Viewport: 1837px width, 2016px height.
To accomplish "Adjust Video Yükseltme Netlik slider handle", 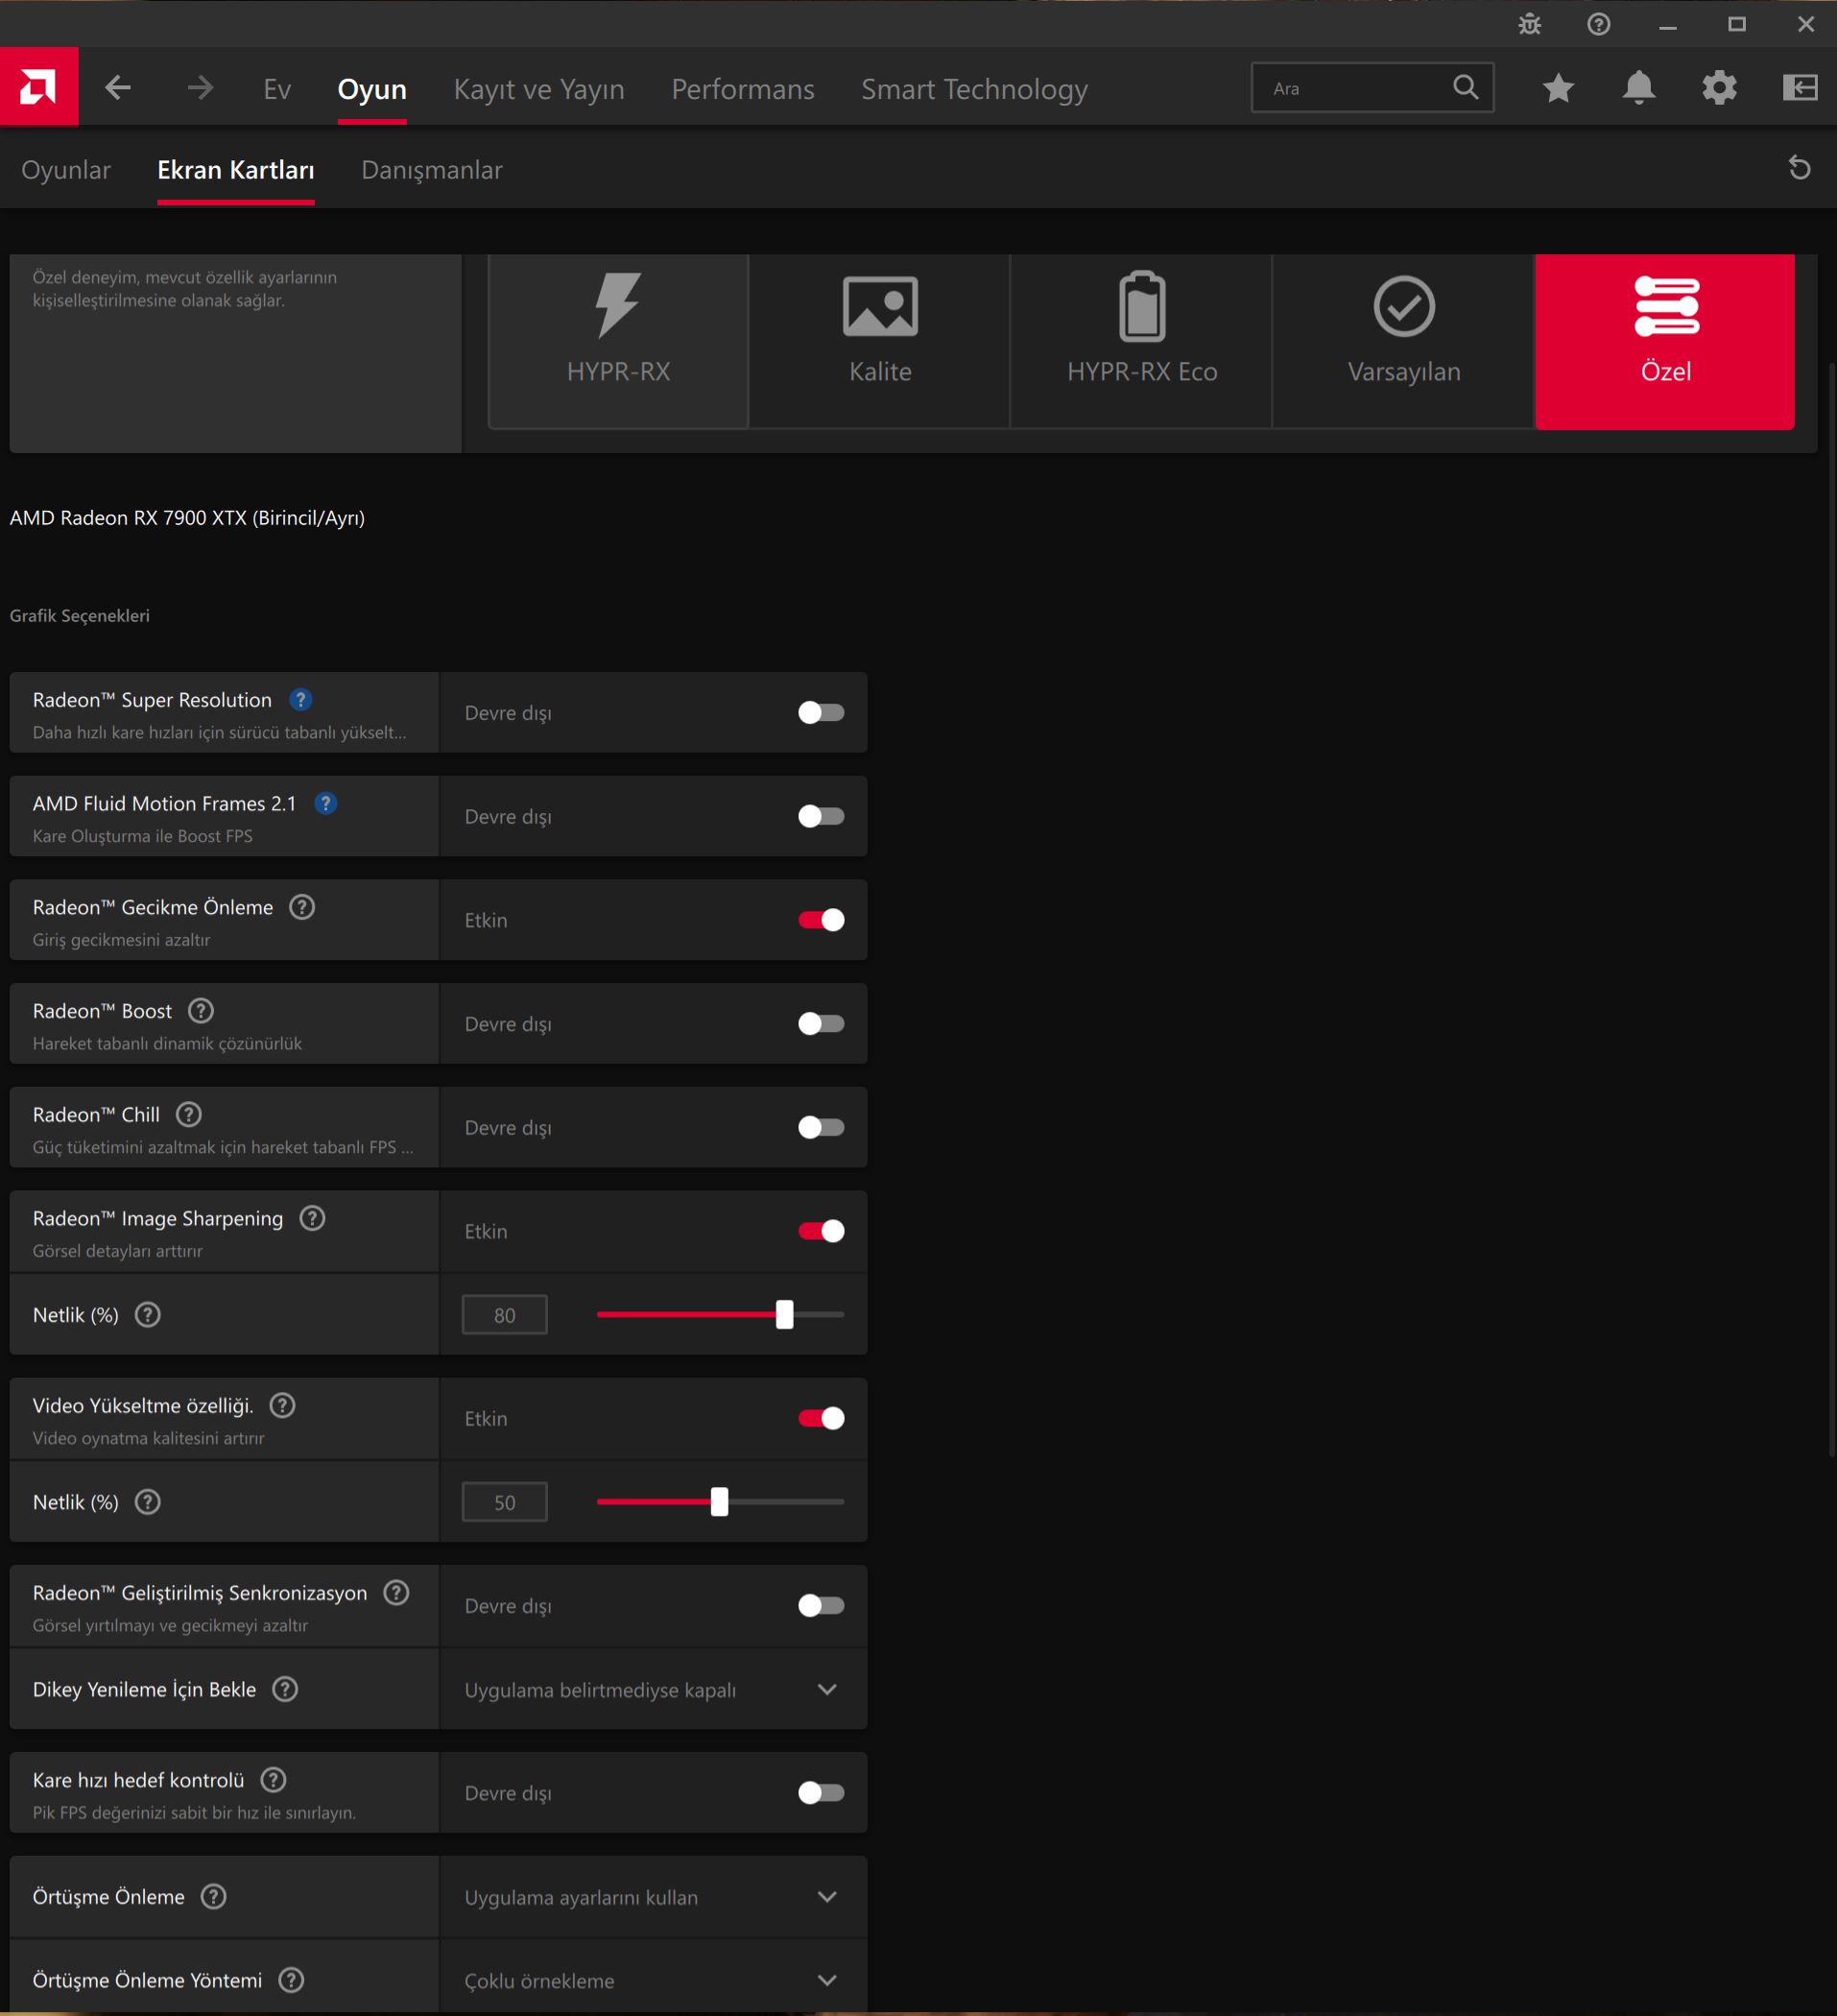I will [x=720, y=1501].
